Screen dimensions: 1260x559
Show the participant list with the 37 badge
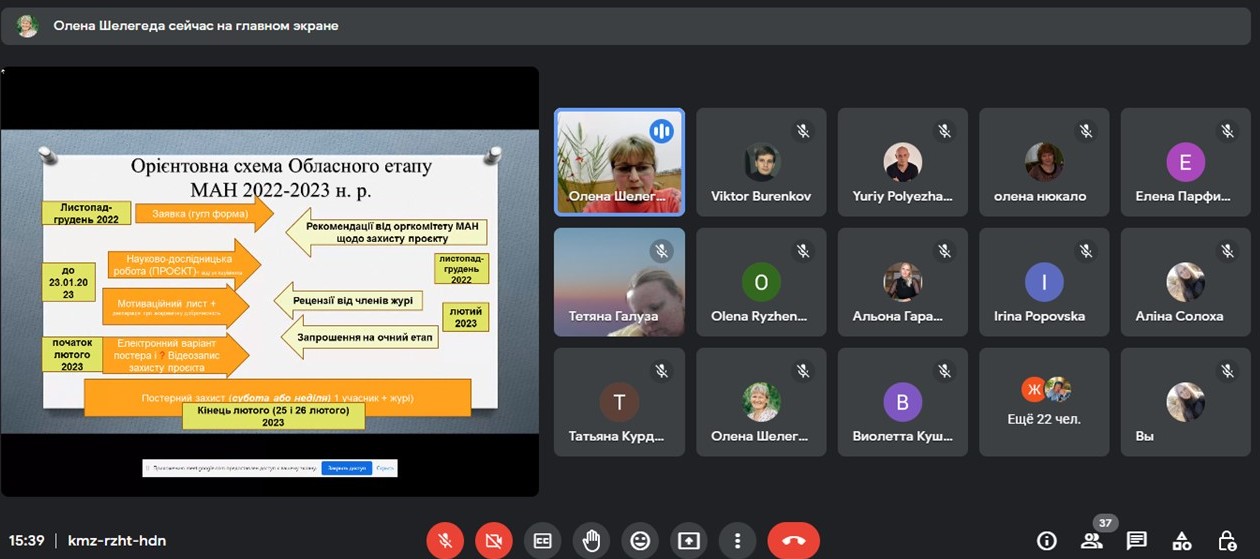pyautogui.click(x=1092, y=541)
